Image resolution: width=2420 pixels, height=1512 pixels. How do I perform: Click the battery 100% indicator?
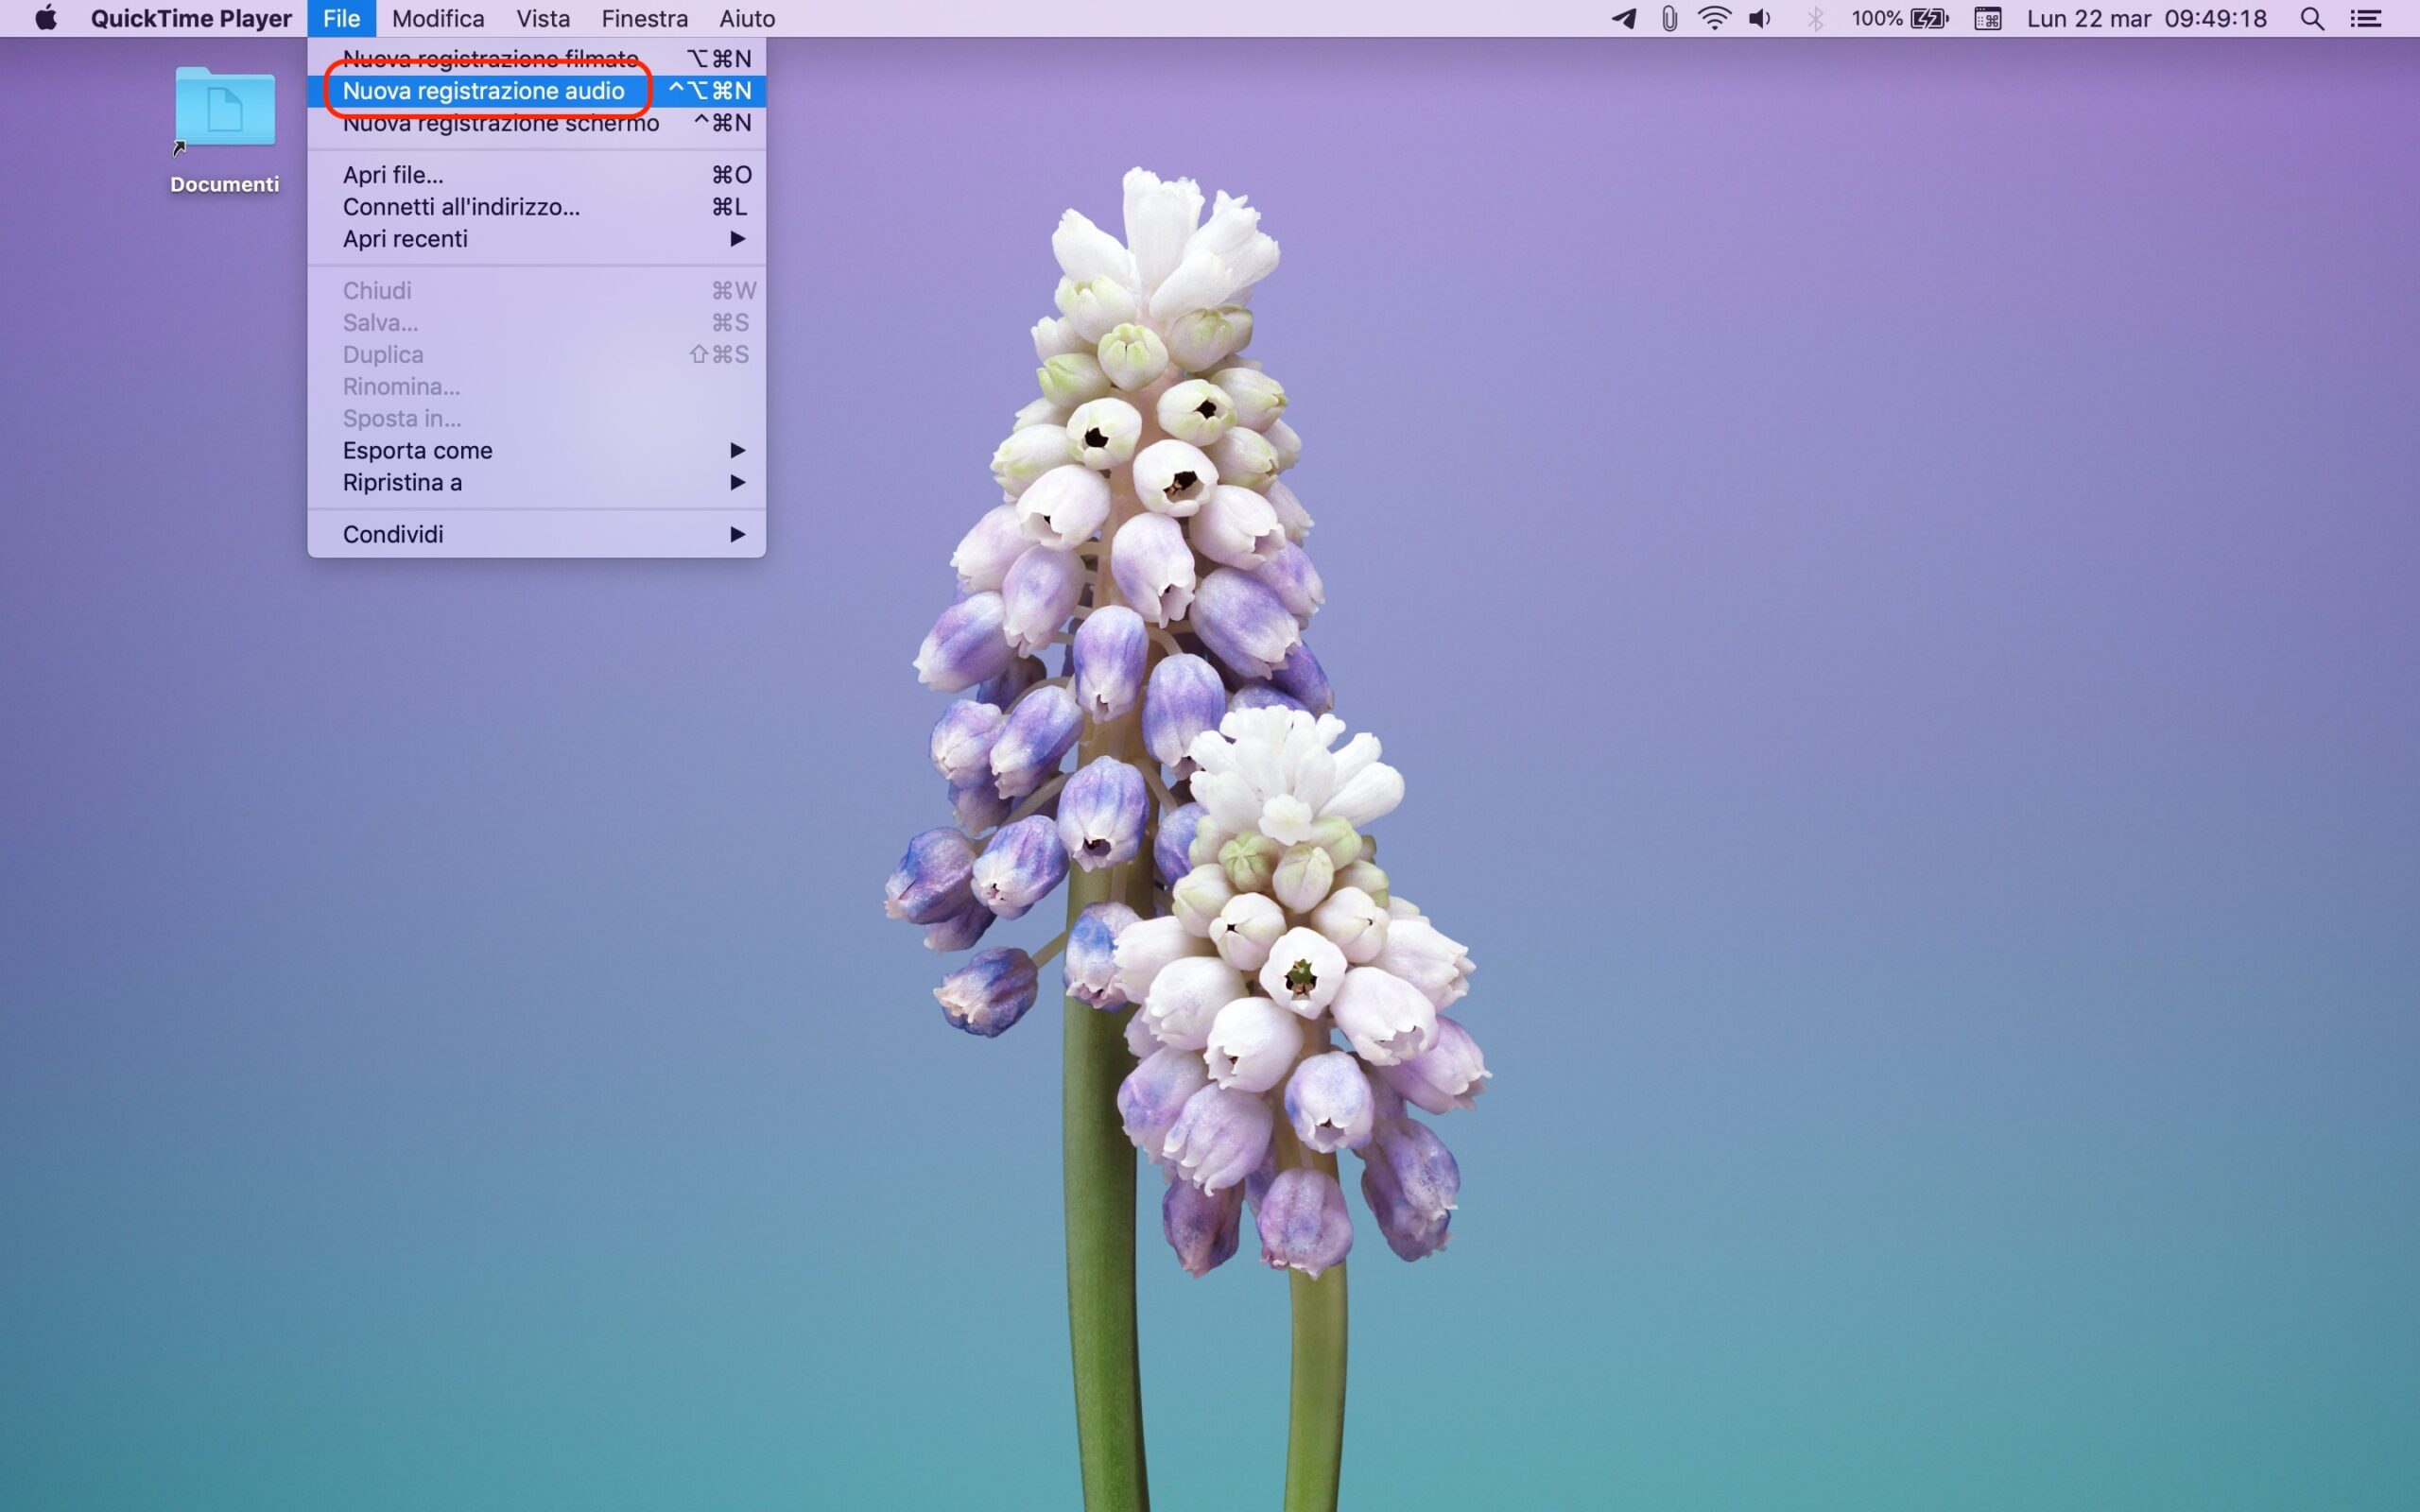[1899, 18]
